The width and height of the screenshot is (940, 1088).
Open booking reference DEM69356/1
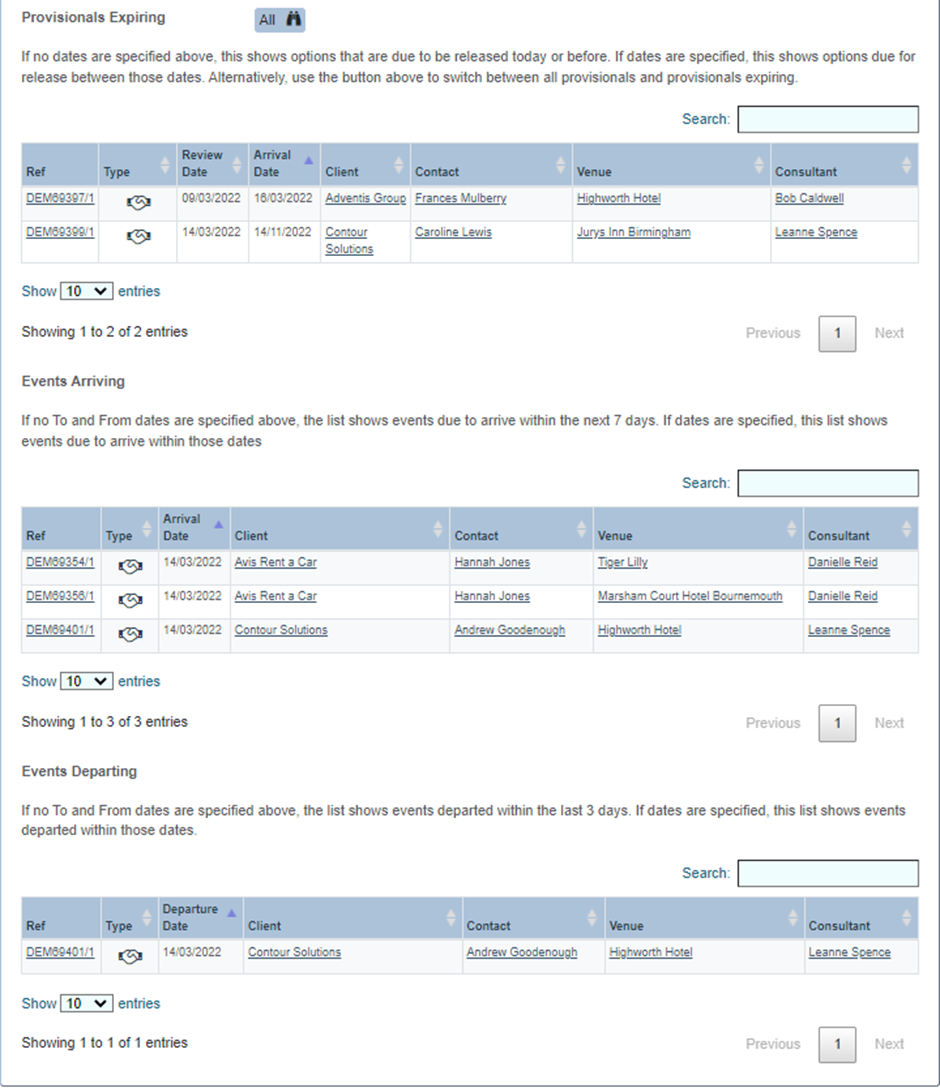point(60,596)
